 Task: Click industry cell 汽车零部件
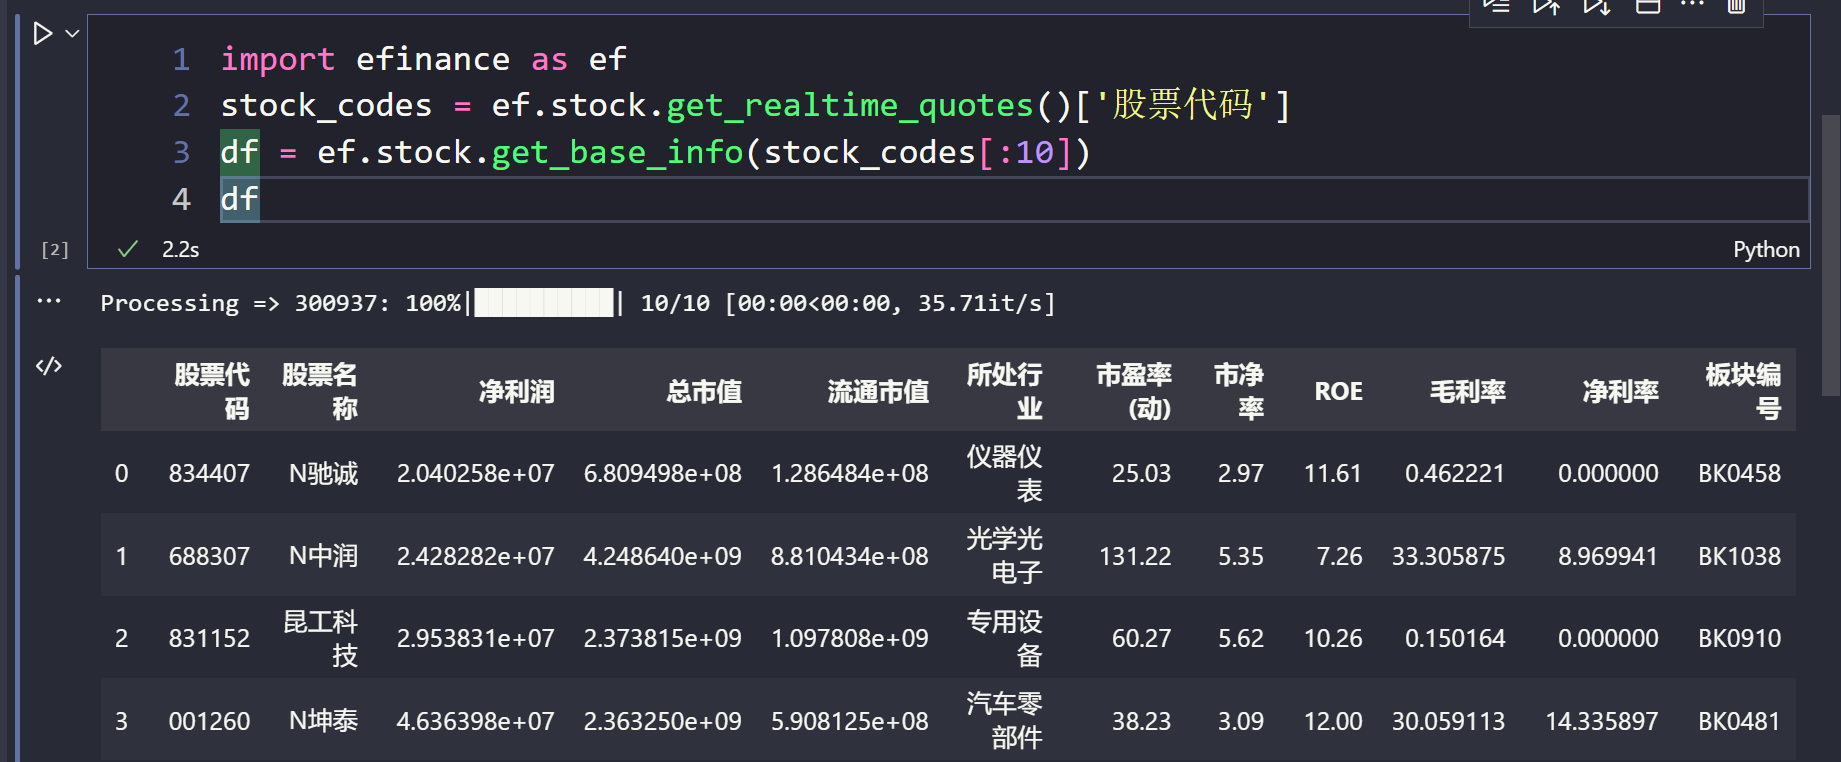pyautogui.click(x=1004, y=721)
